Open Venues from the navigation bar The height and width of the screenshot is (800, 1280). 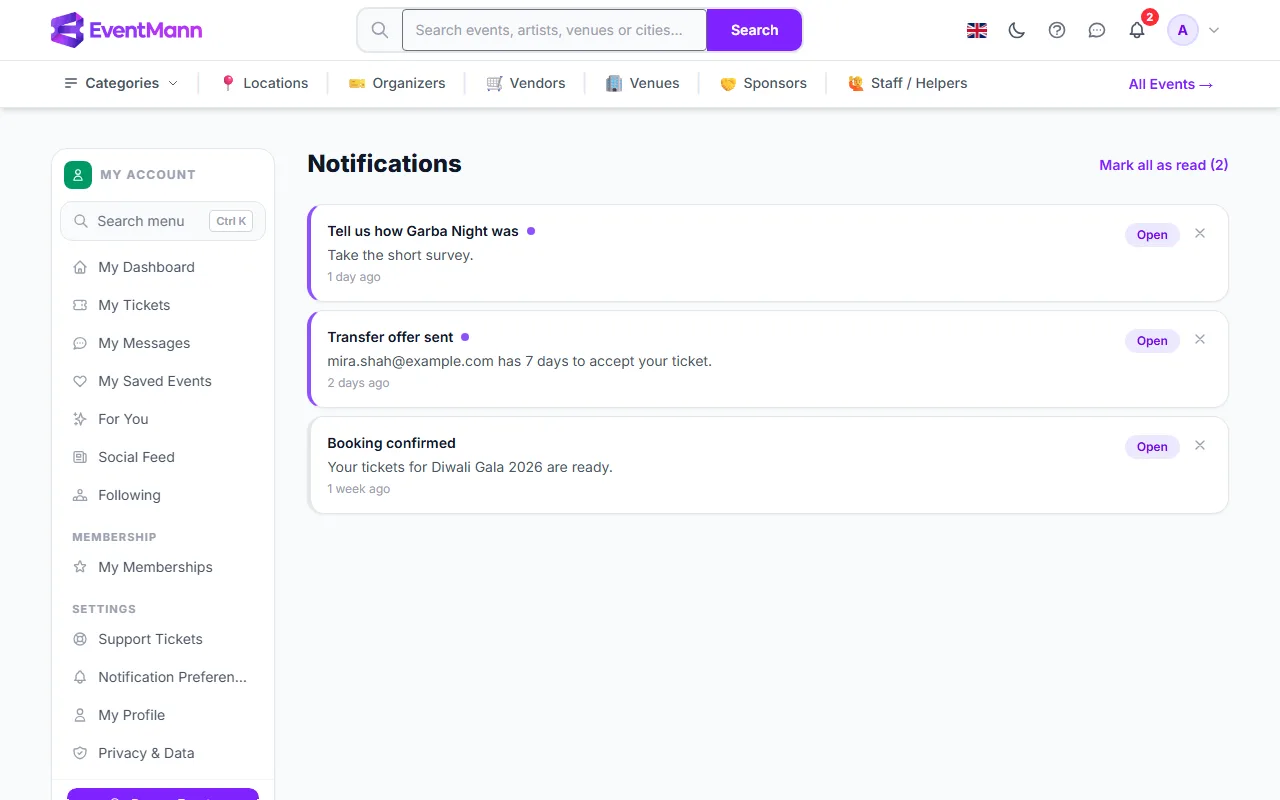643,83
